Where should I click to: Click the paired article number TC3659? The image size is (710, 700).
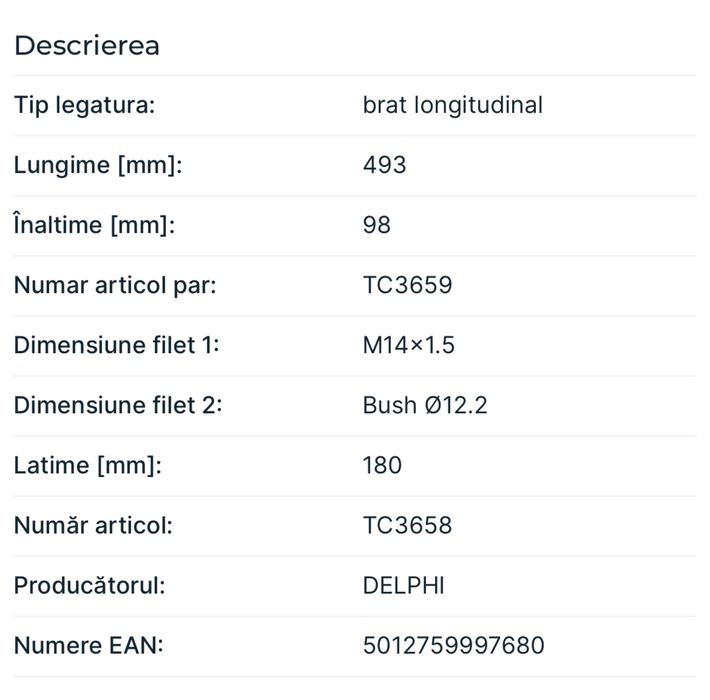tap(408, 285)
